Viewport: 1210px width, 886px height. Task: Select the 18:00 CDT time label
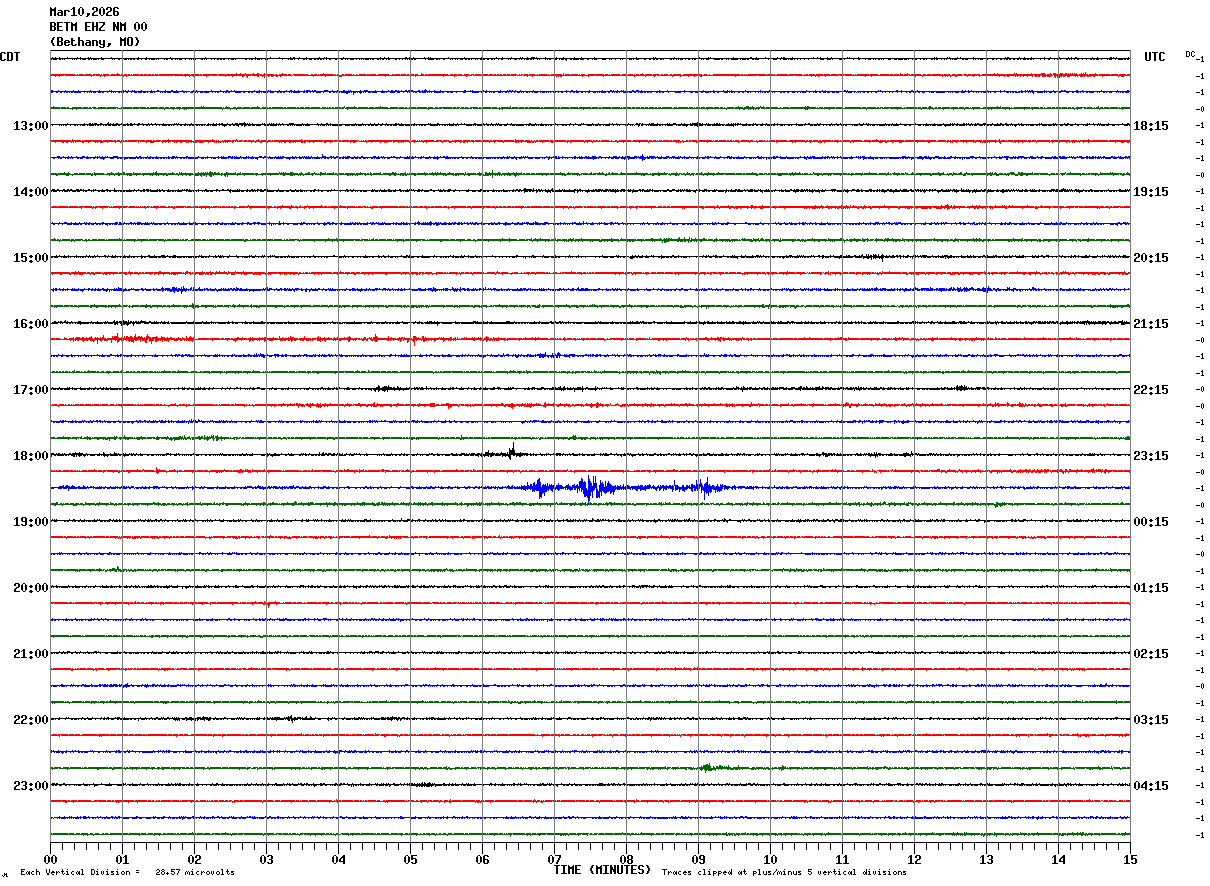pos(30,456)
